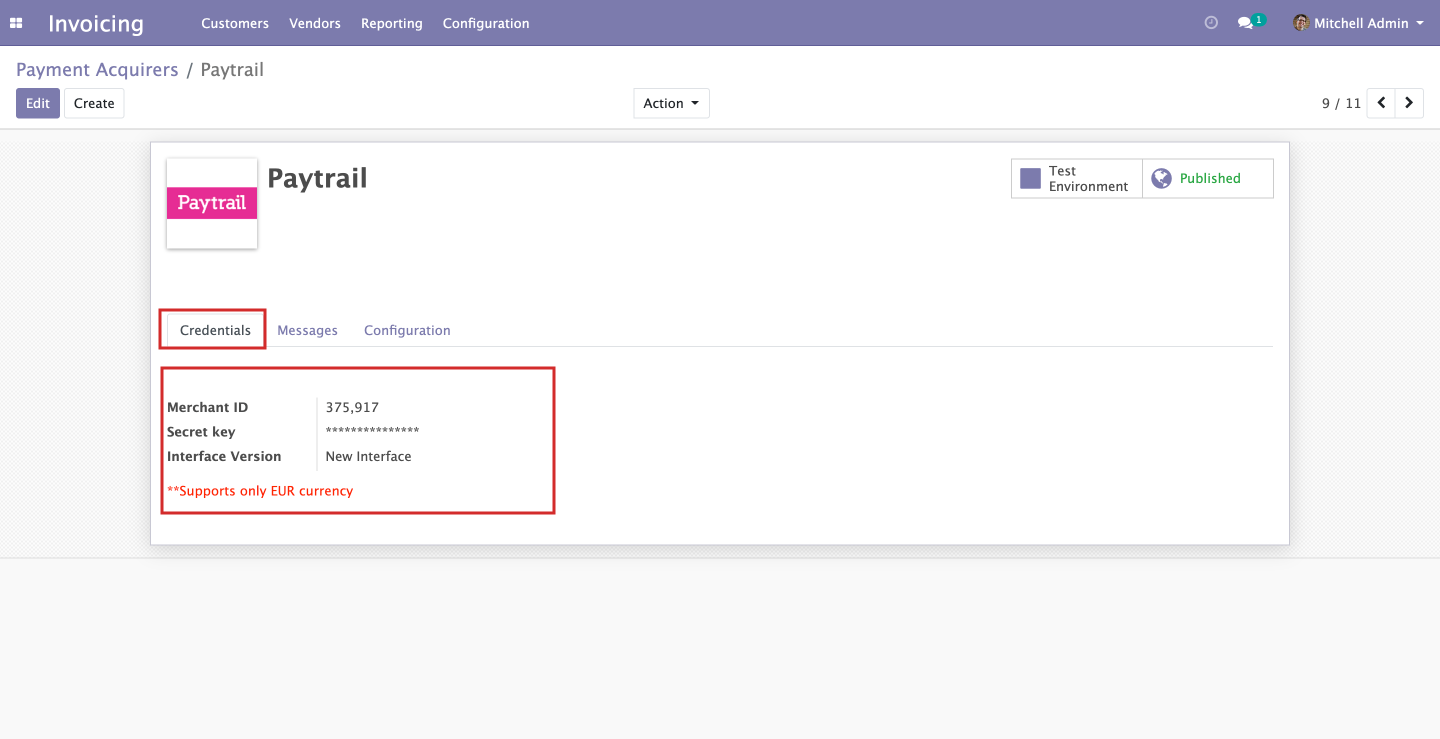Open the Configuration top menu
Screen dimensions: 1440x739
tap(486, 23)
